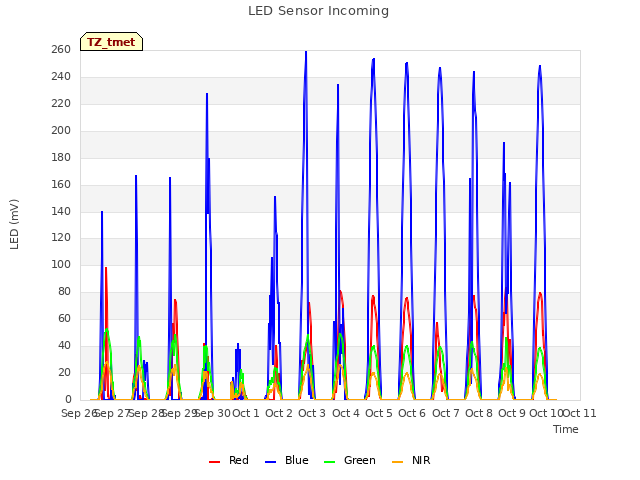Click the blue legend color marker

tap(271, 462)
